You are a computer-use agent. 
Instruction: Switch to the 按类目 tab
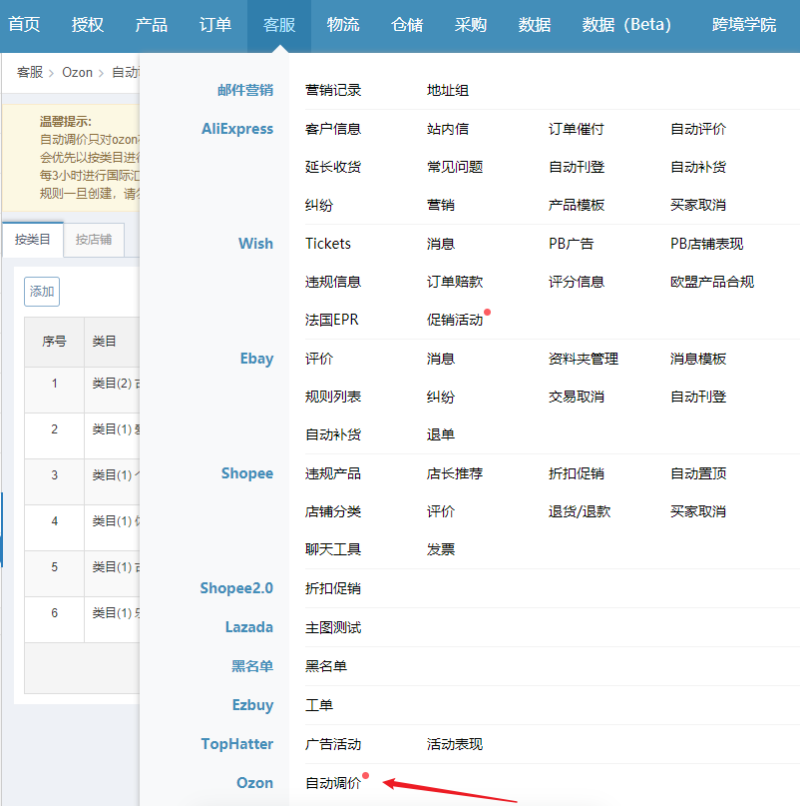[33, 240]
